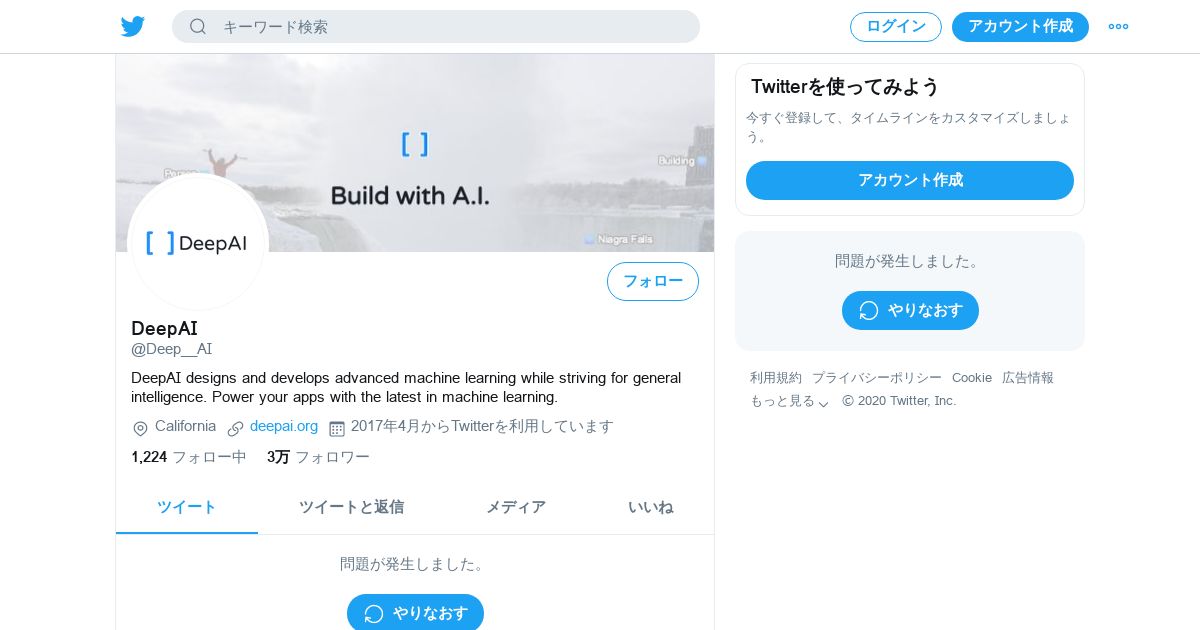Click the ログイン button
Image resolution: width=1200 pixels, height=630 pixels.
[896, 27]
